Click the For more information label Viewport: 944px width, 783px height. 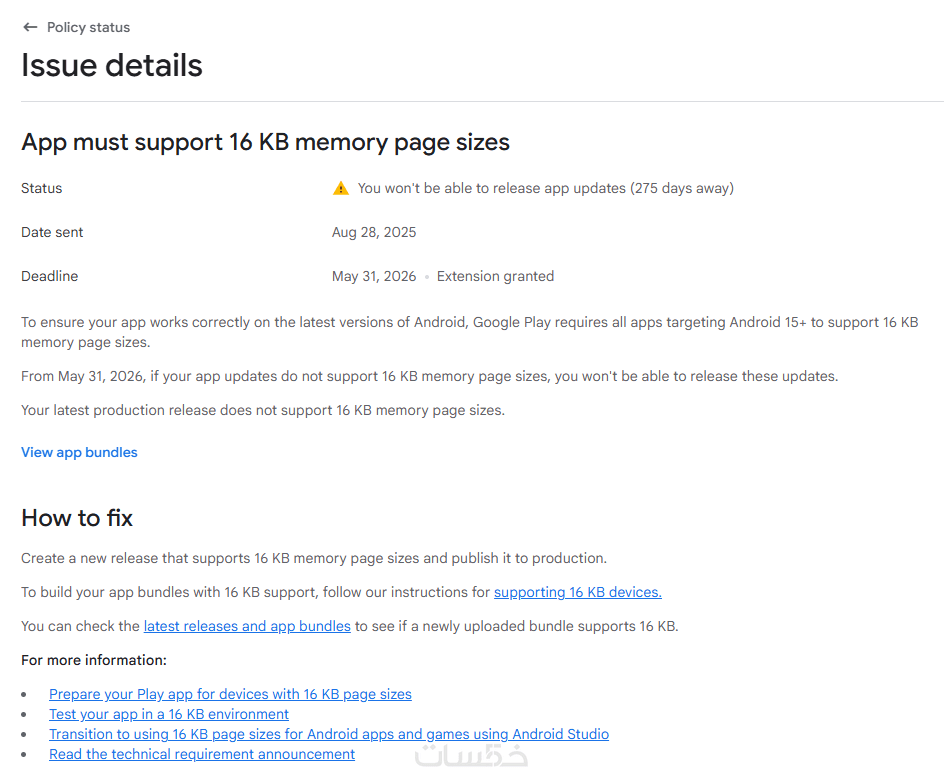[x=94, y=660]
